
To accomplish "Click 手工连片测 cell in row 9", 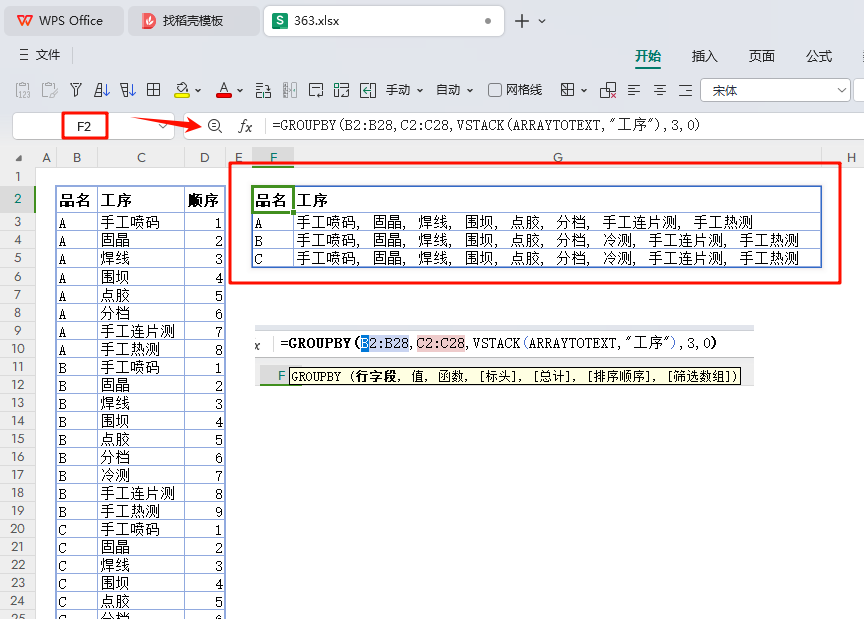I will (x=141, y=331).
